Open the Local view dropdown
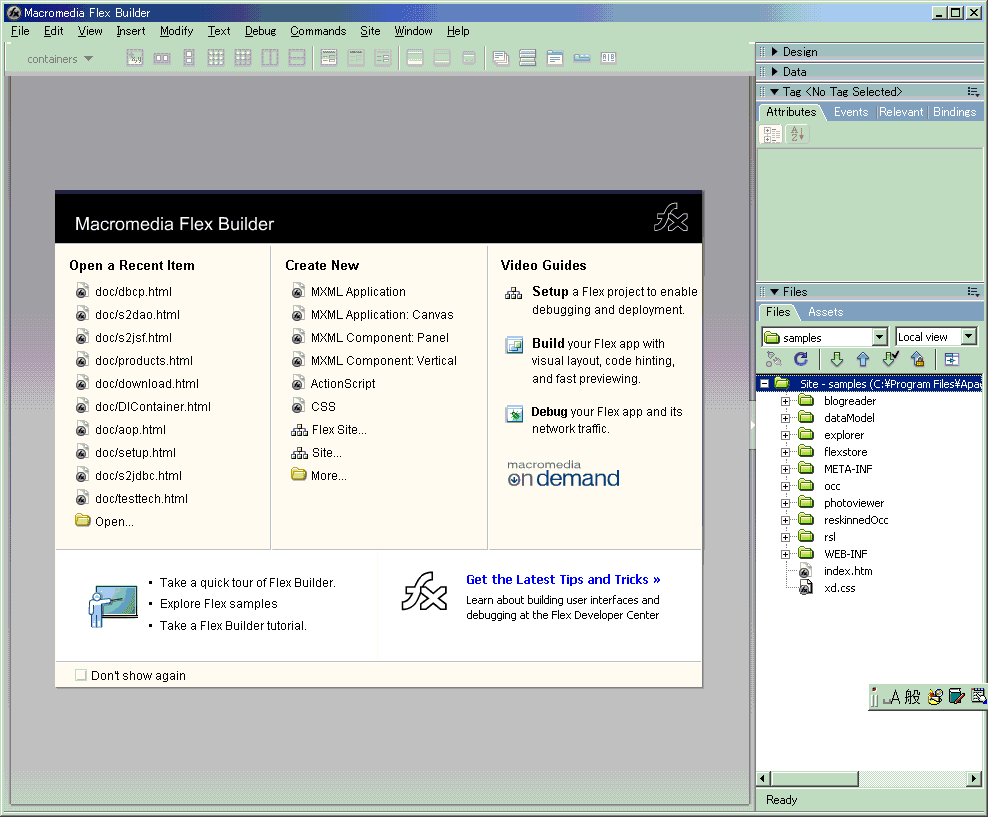The image size is (988, 817). pos(969,337)
